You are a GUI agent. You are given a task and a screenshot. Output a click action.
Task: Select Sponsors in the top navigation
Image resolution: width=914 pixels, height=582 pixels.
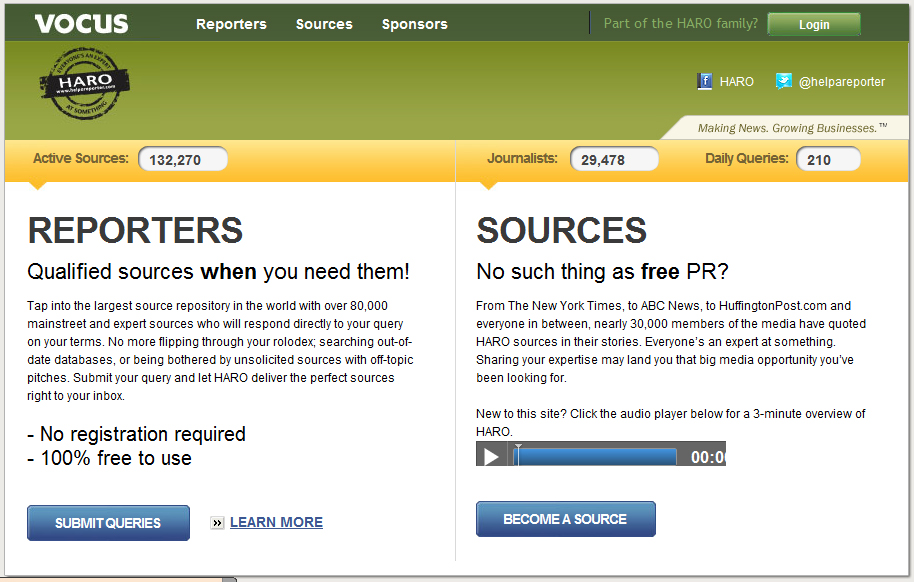(x=414, y=24)
